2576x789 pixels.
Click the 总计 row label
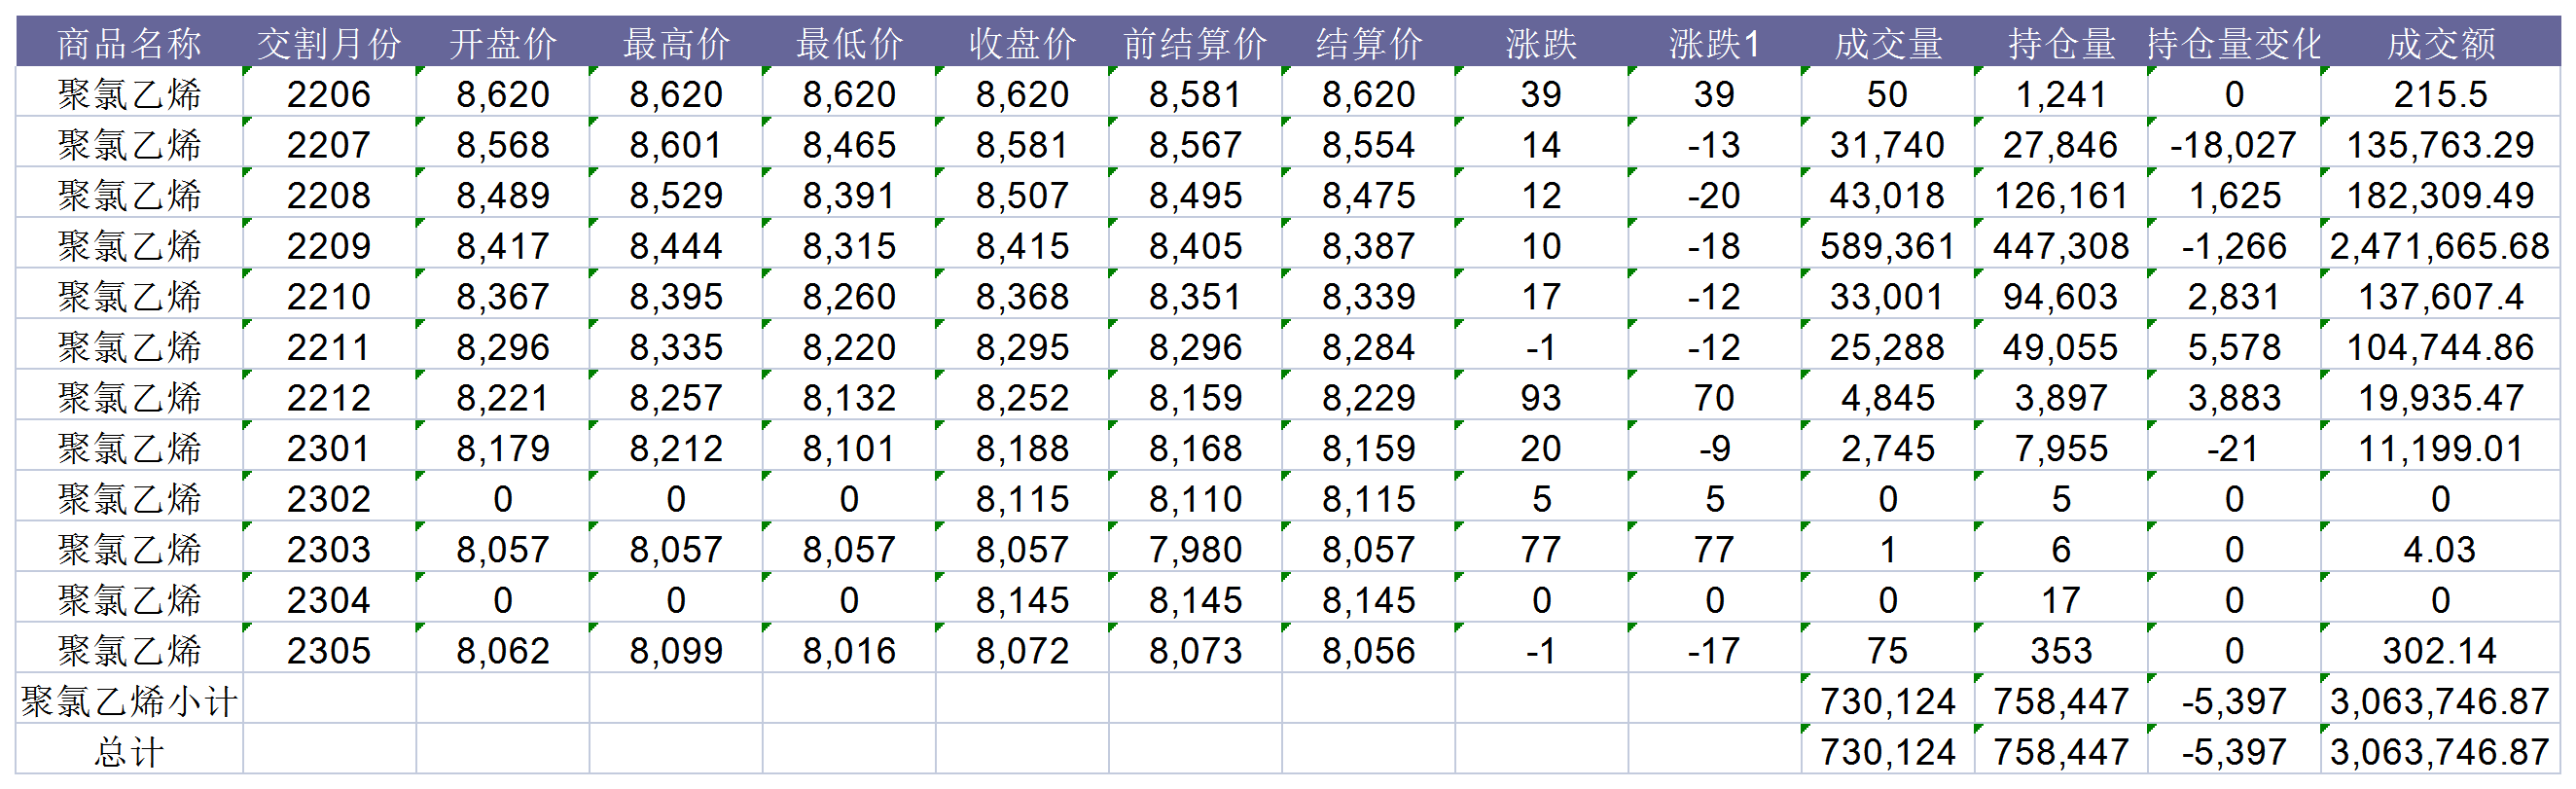click(129, 752)
